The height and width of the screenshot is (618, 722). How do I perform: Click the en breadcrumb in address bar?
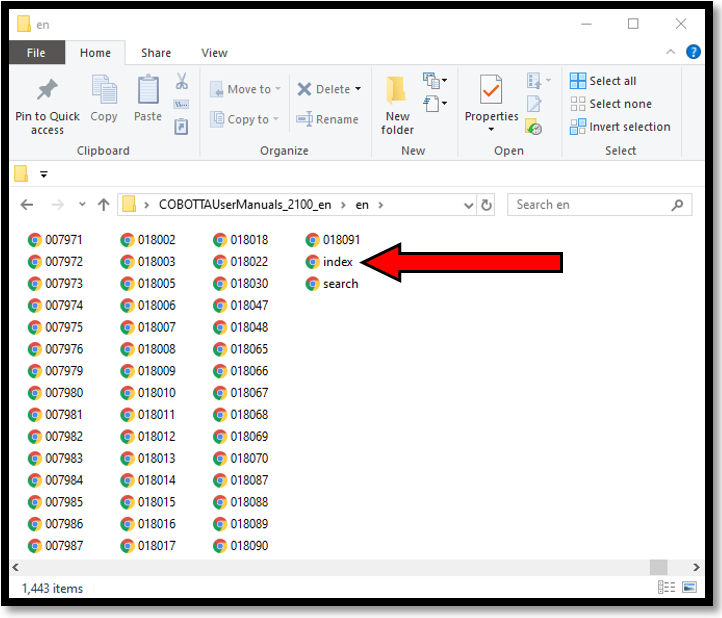[362, 205]
